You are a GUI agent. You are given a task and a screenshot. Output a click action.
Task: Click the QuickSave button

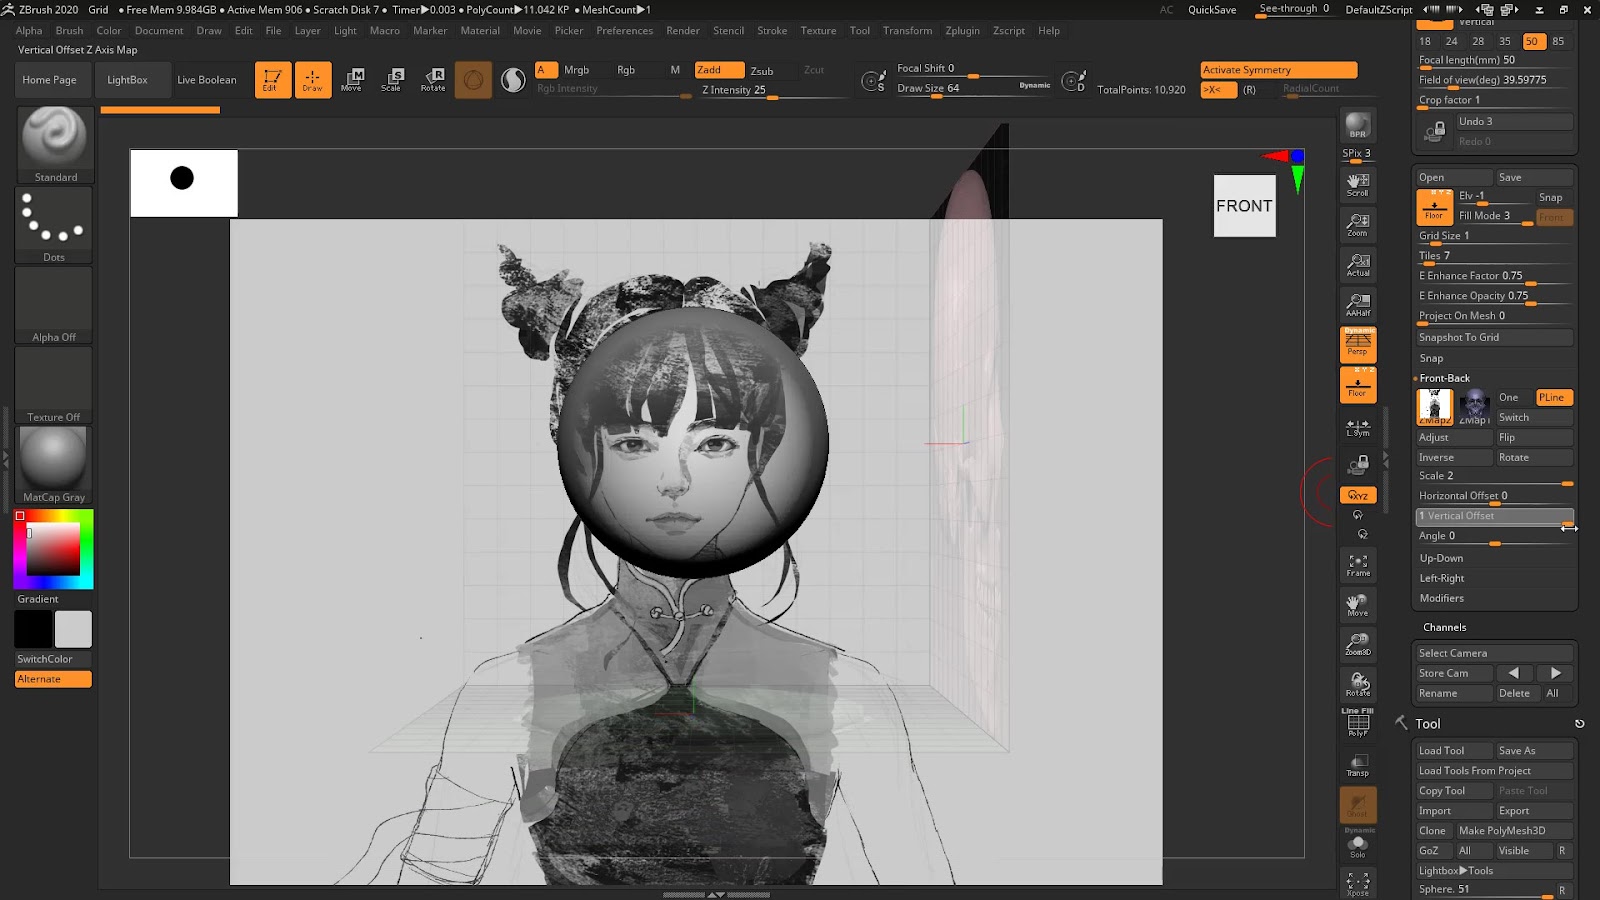(1212, 10)
